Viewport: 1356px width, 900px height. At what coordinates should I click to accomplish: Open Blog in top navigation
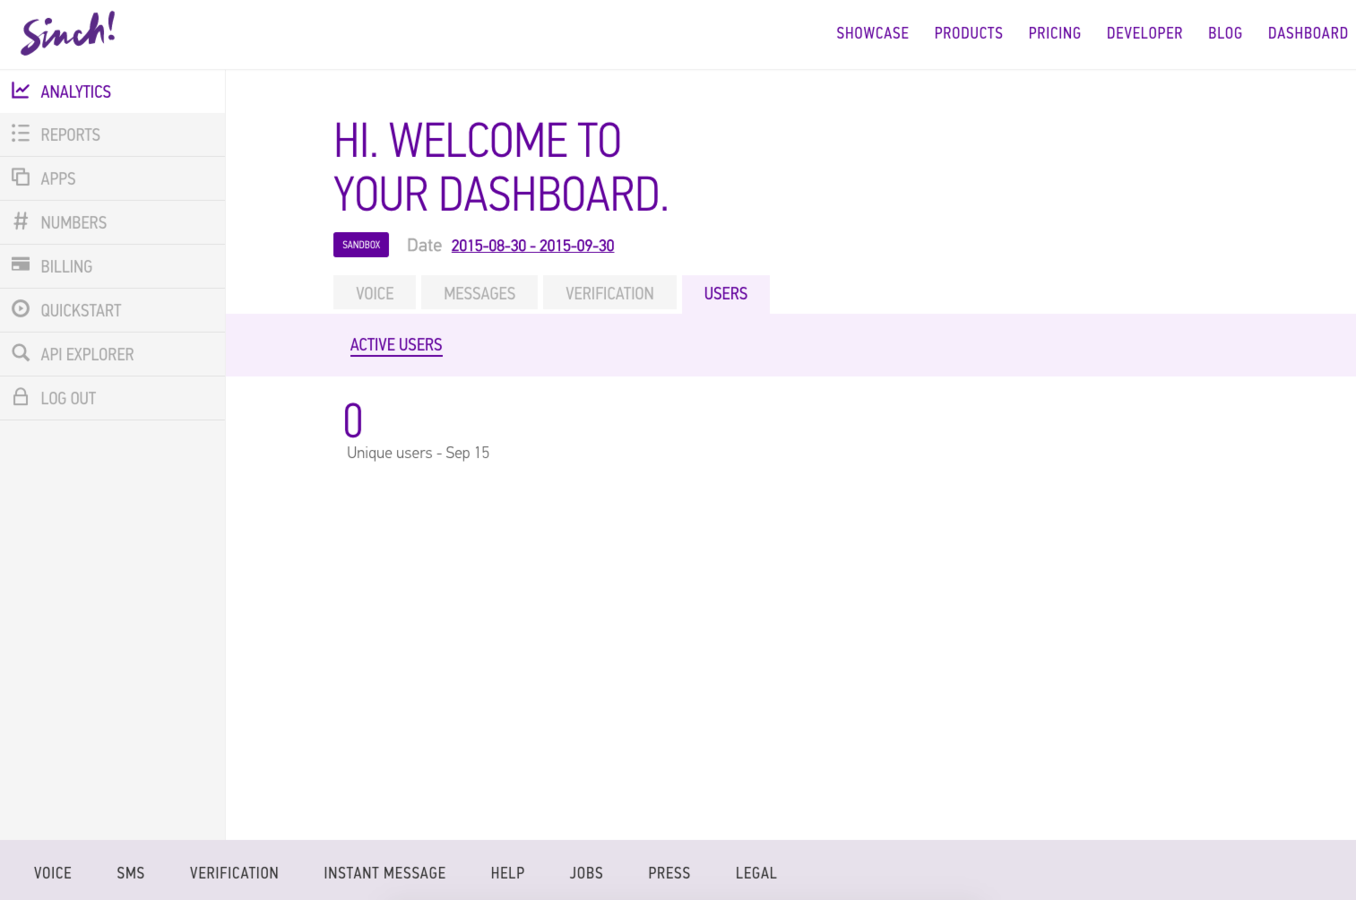click(x=1225, y=33)
